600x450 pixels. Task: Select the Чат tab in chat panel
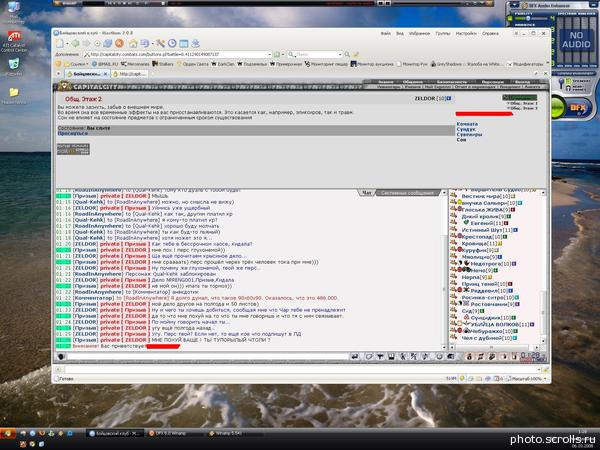[x=367, y=192]
